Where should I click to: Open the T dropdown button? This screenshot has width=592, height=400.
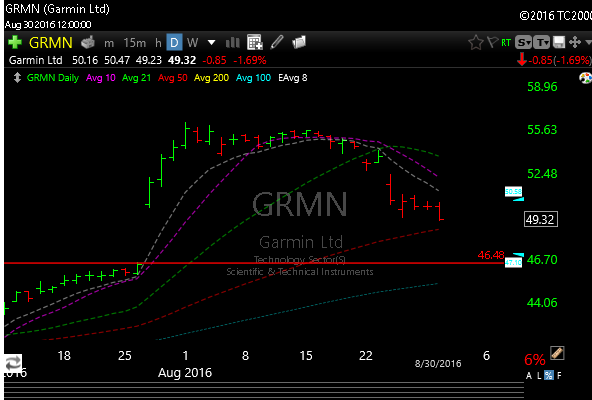coord(542,42)
